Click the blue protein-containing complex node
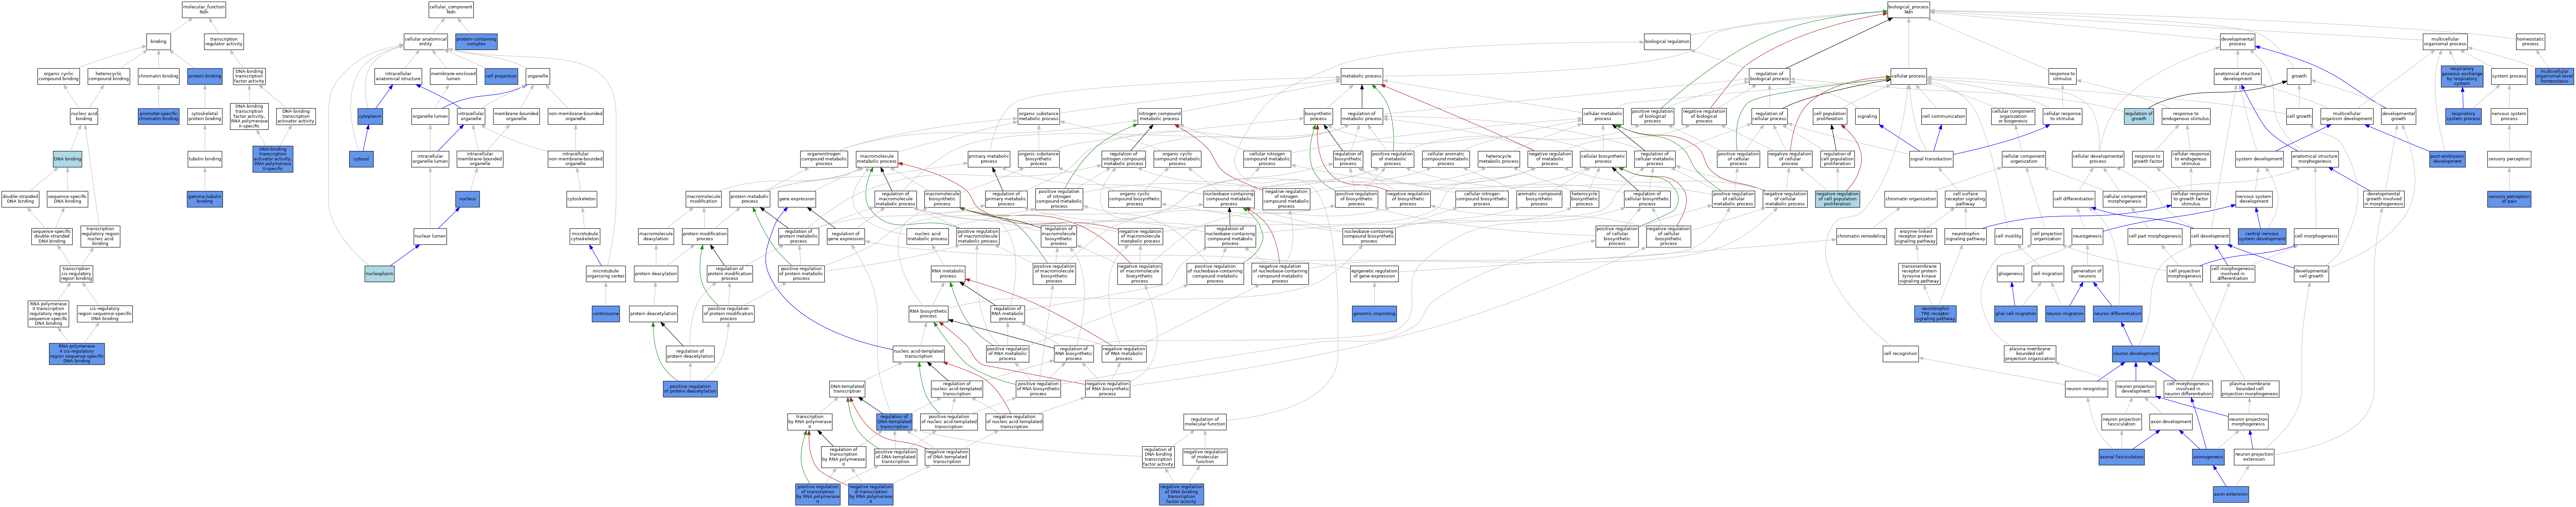 click(476, 42)
